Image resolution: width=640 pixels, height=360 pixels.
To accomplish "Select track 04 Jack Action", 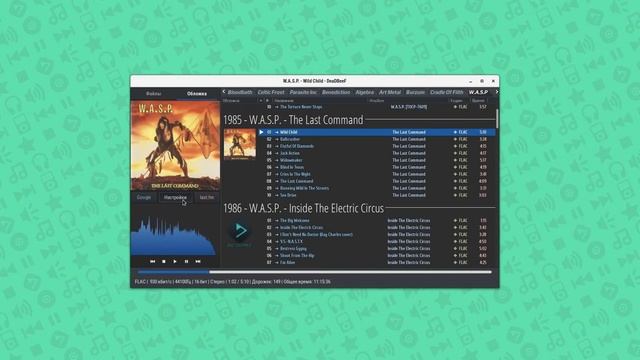I will (x=377, y=153).
